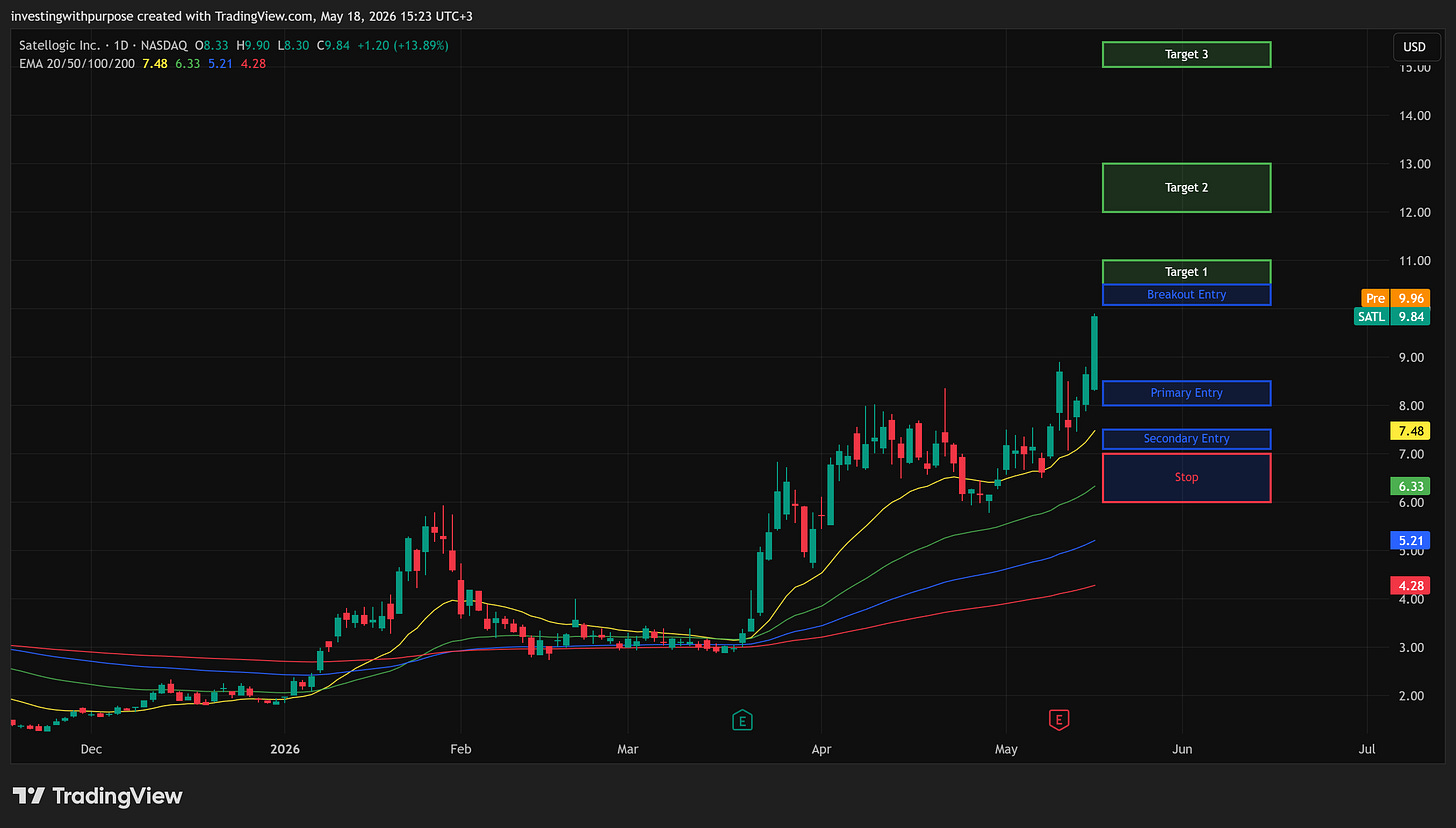The width and height of the screenshot is (1456, 828).
Task: Select the Secondary Entry box
Action: [1186, 439]
